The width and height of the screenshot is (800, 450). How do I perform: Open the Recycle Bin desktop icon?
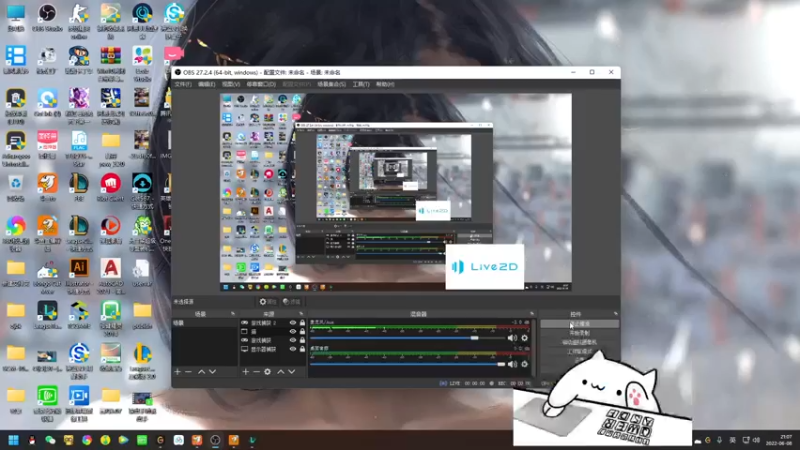pyautogui.click(x=16, y=188)
